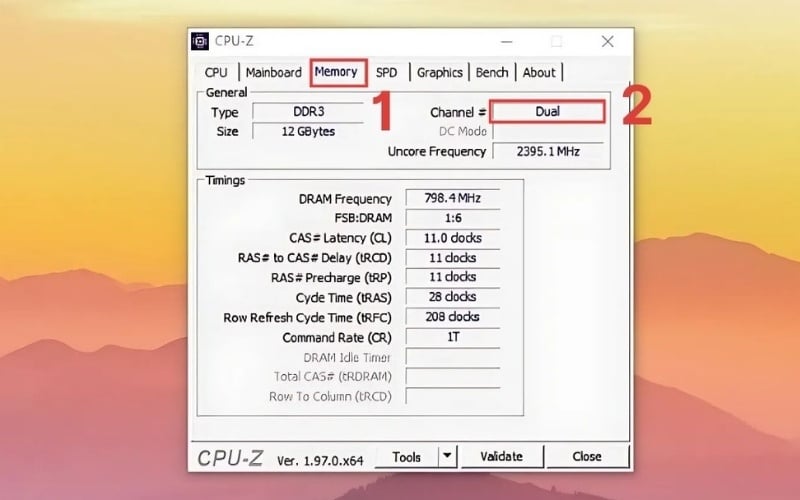Click the Row Refresh Cycle Time (tRFC) label

pos(307,318)
